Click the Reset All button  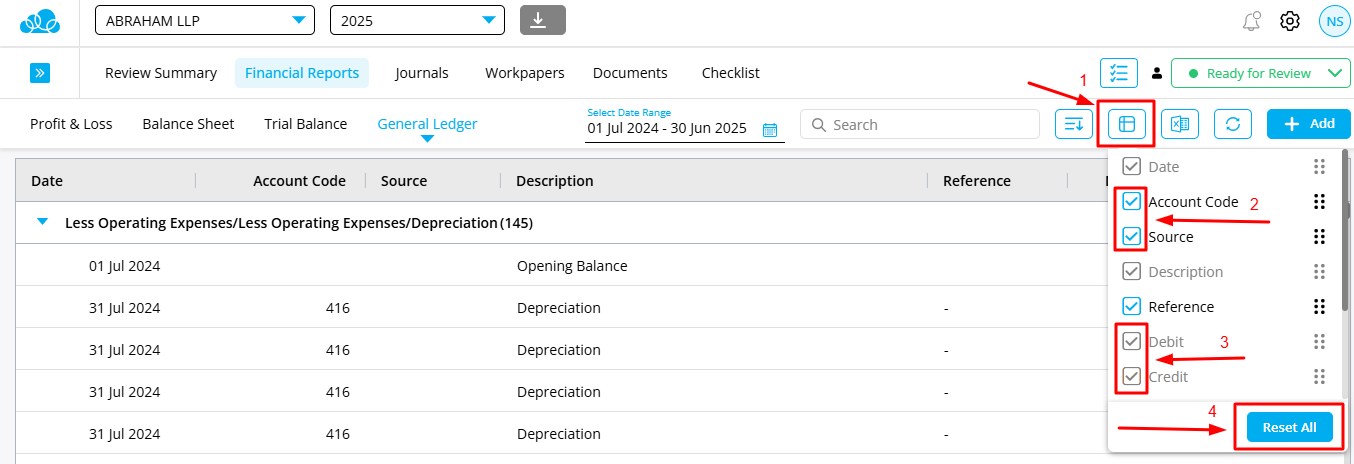(1289, 427)
